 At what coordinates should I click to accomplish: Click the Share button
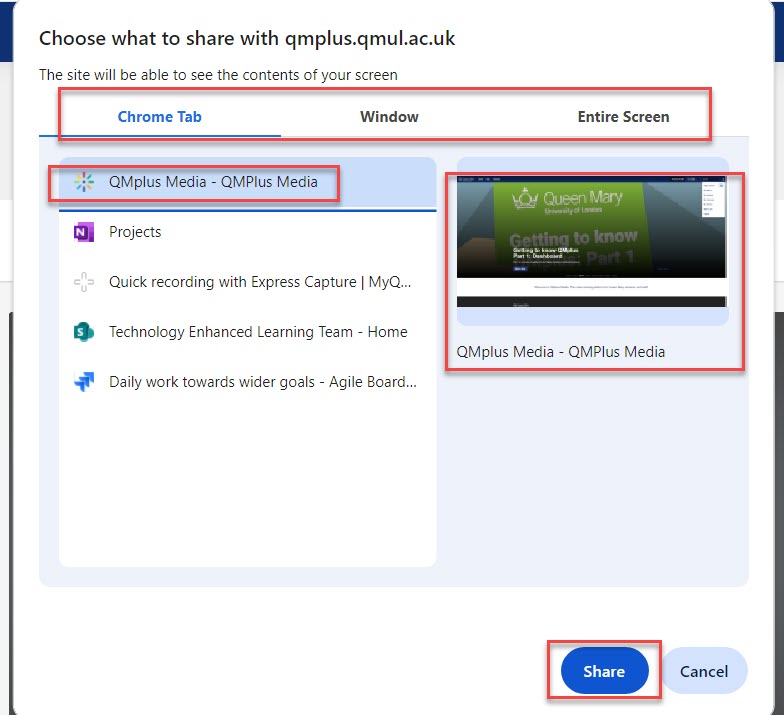604,670
